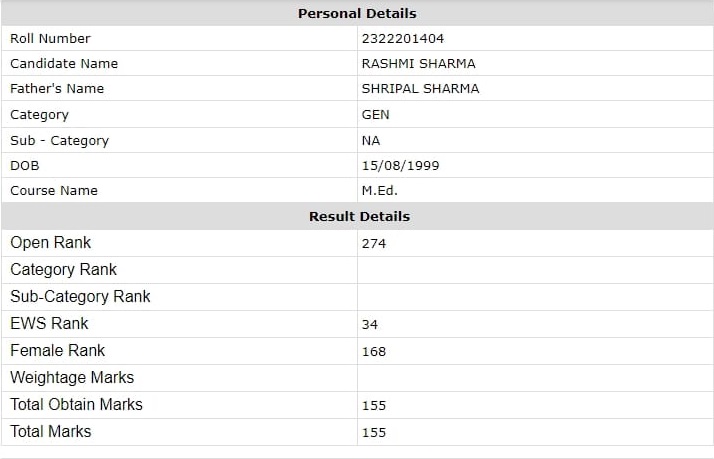Click the Course Name label
714x459 pixels.
[x=54, y=191]
